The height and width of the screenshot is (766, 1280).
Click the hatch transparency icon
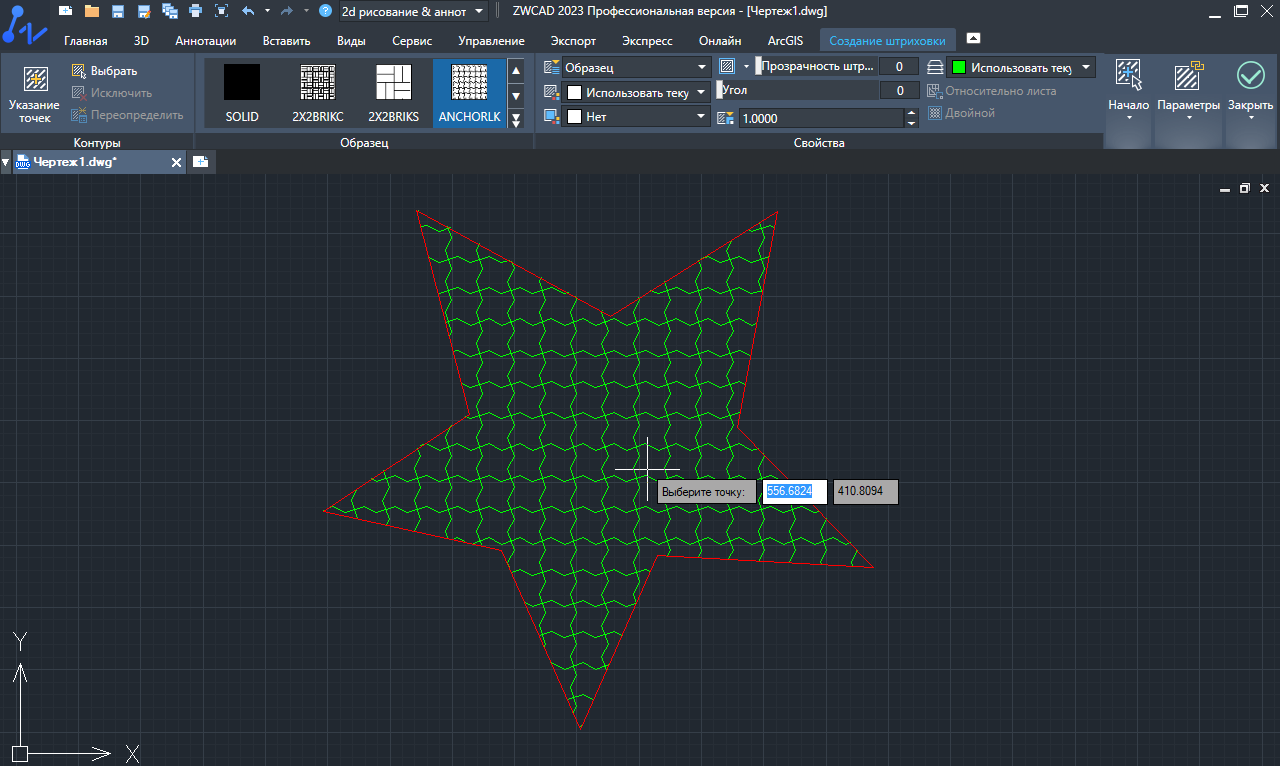728,67
